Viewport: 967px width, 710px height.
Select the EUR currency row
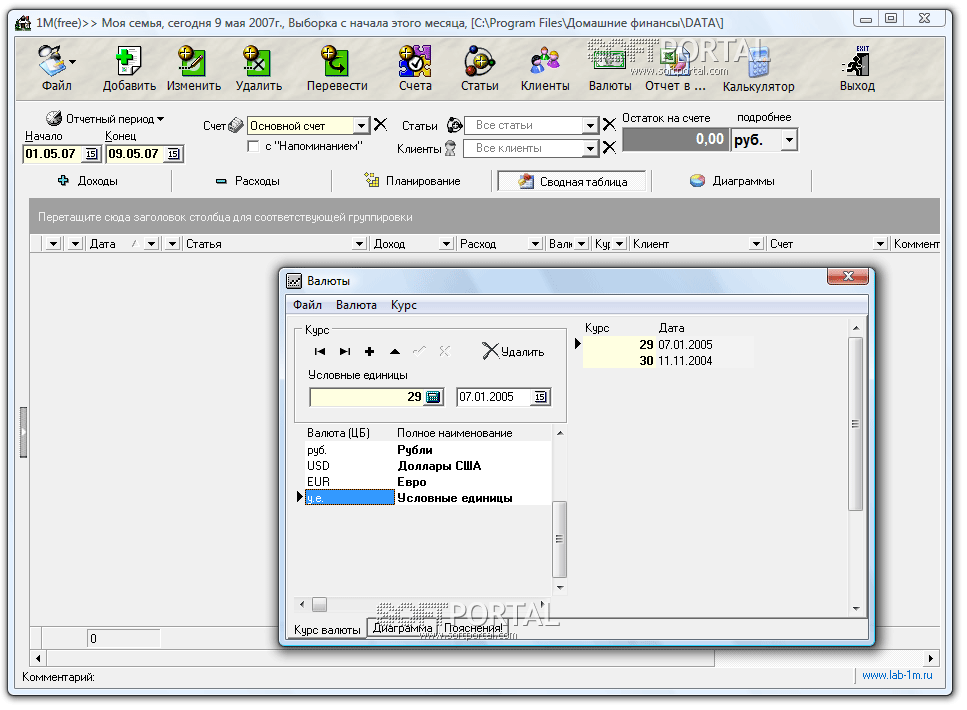point(428,482)
